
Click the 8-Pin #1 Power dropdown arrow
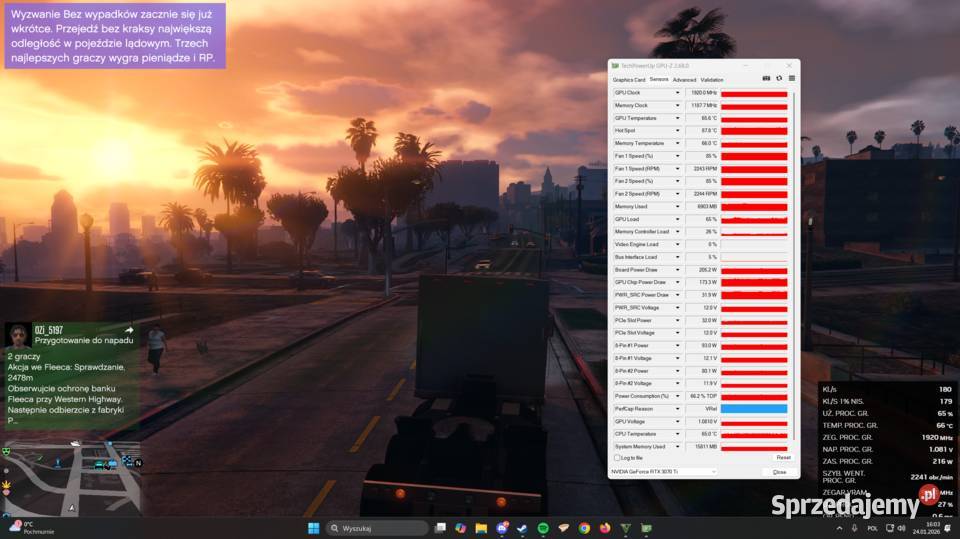coord(677,345)
